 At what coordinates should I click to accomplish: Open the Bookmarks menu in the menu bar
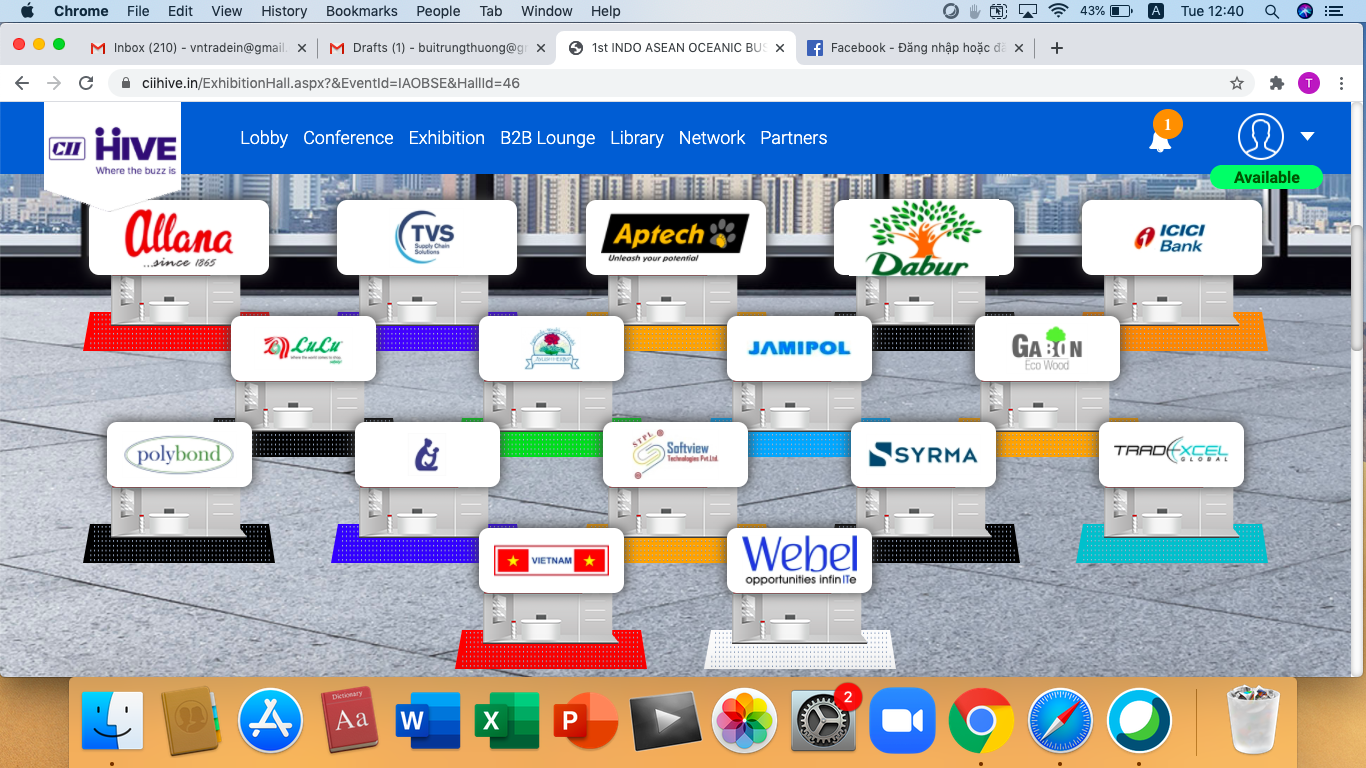[361, 11]
